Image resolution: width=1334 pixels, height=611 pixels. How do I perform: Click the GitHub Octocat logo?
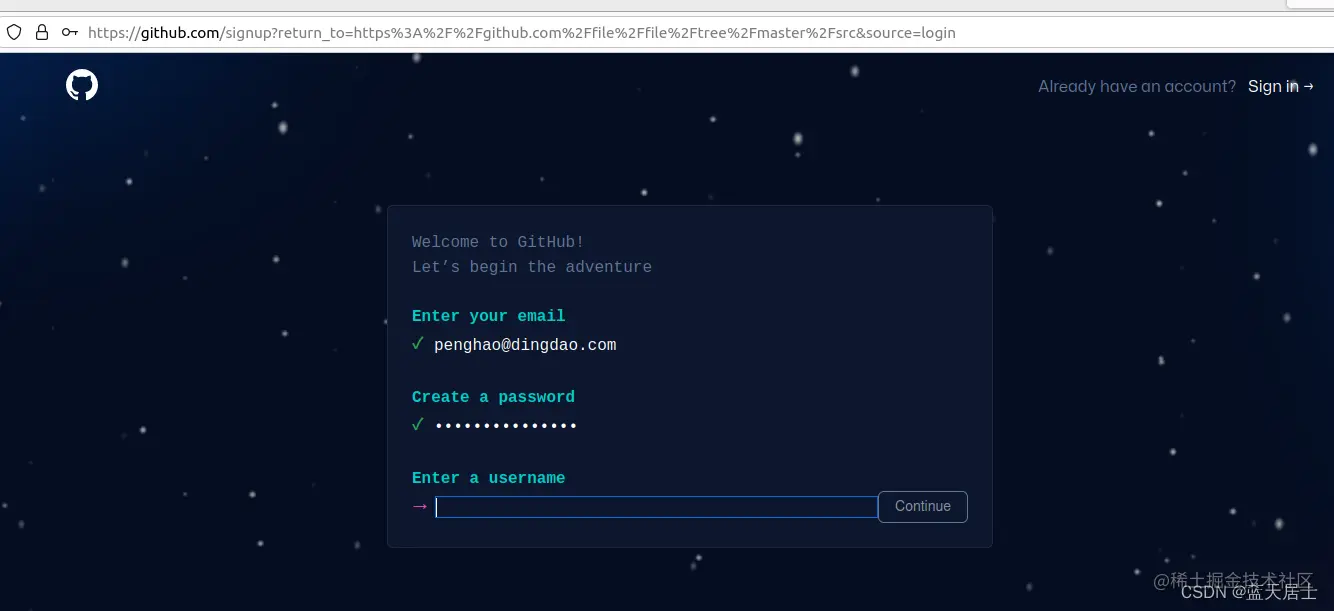[x=82, y=85]
